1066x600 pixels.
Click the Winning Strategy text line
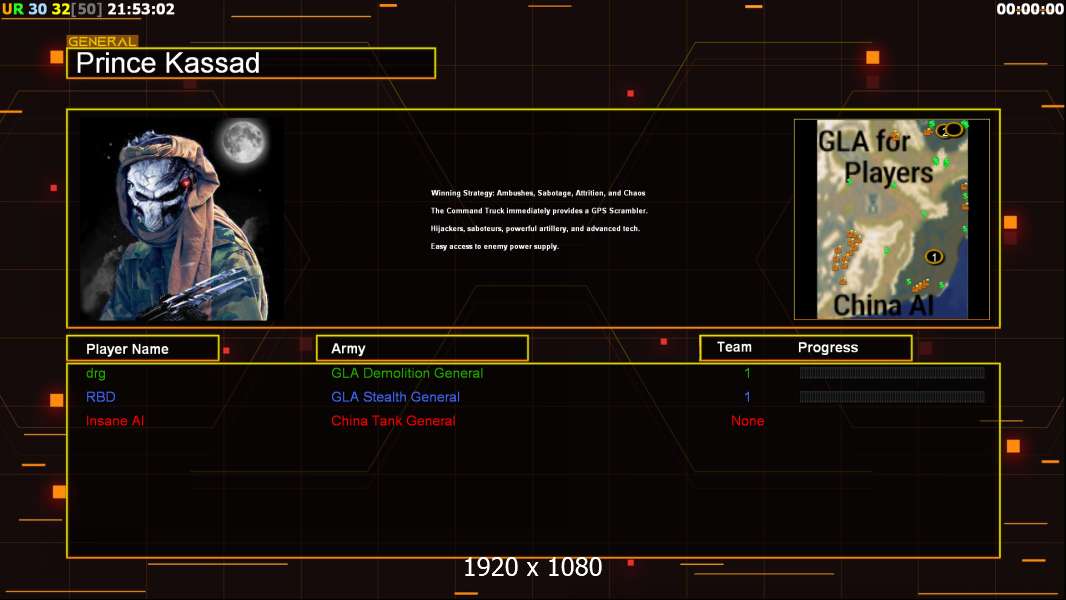coord(538,193)
